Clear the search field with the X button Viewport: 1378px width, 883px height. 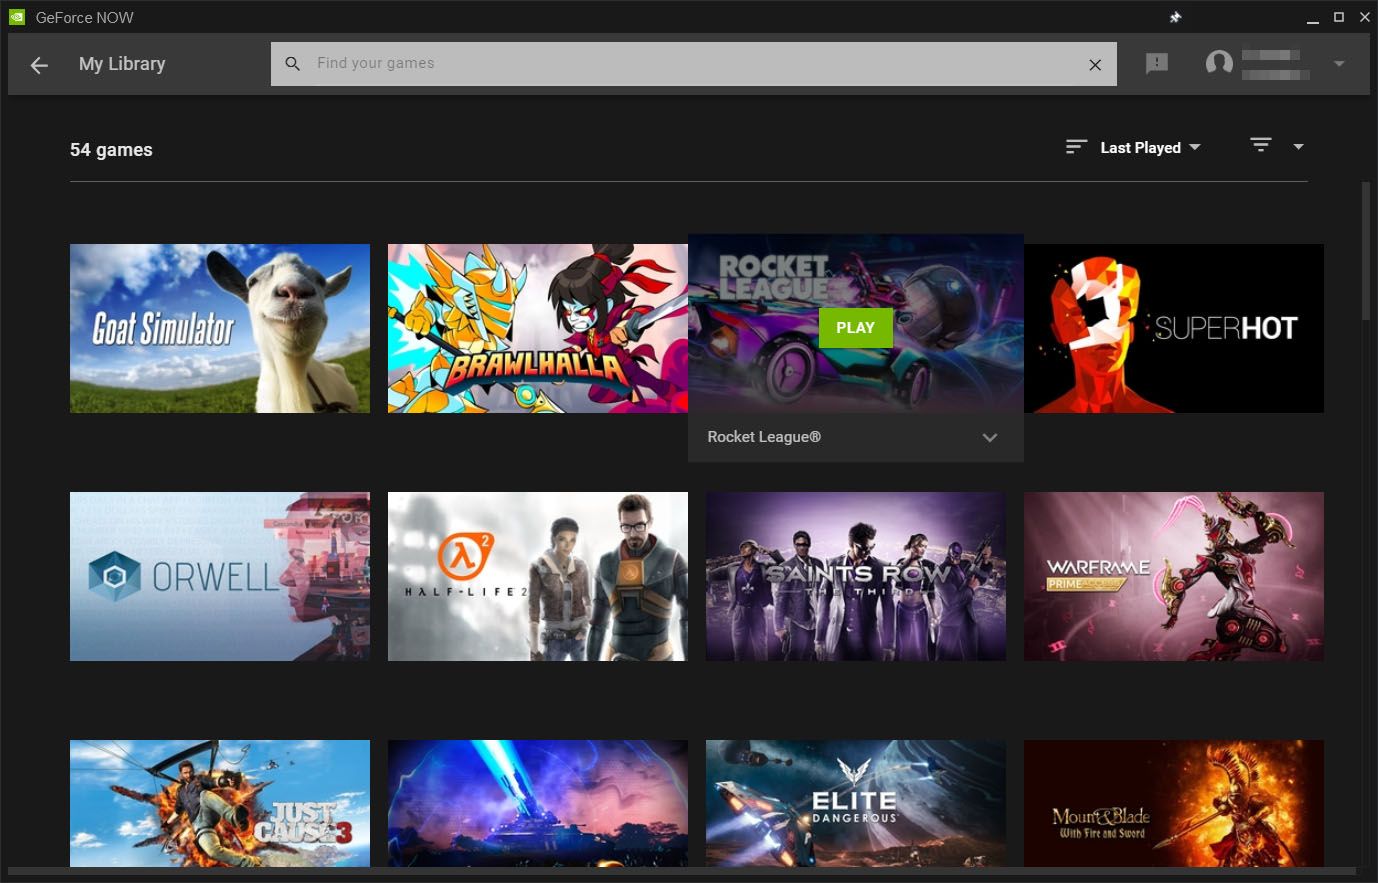[x=1095, y=64]
